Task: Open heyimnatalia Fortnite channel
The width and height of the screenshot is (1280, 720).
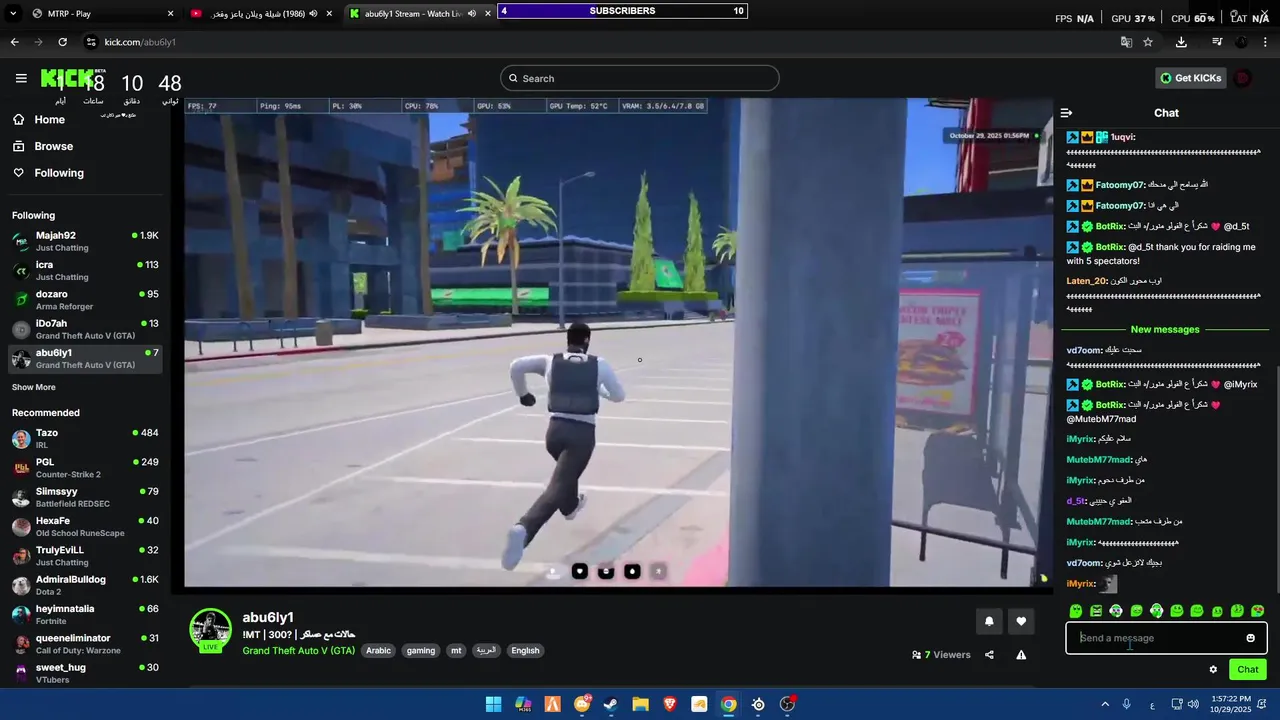Action: click(85, 614)
